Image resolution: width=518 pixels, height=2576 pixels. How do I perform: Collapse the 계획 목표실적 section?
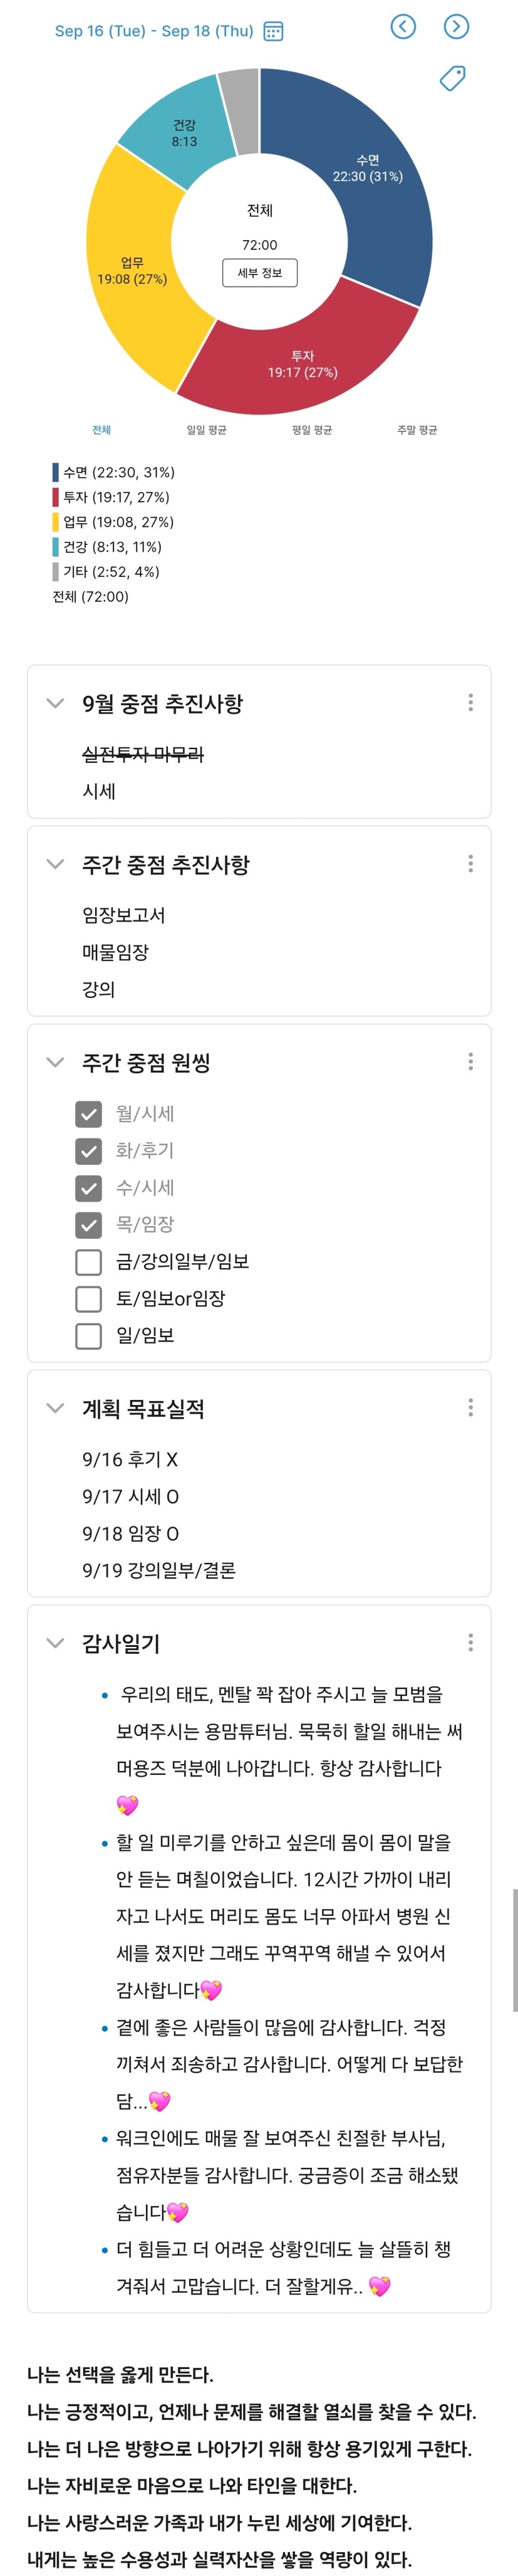55,1409
